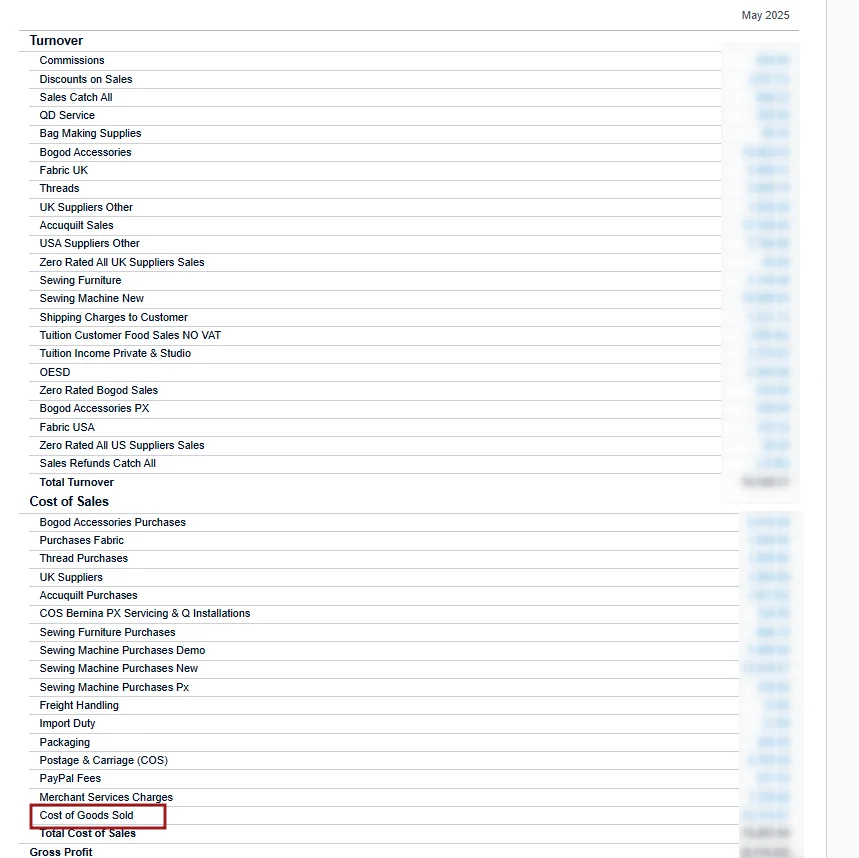This screenshot has height=858, width=859.
Task: Click the Total Turnover row label
Action: point(77,483)
